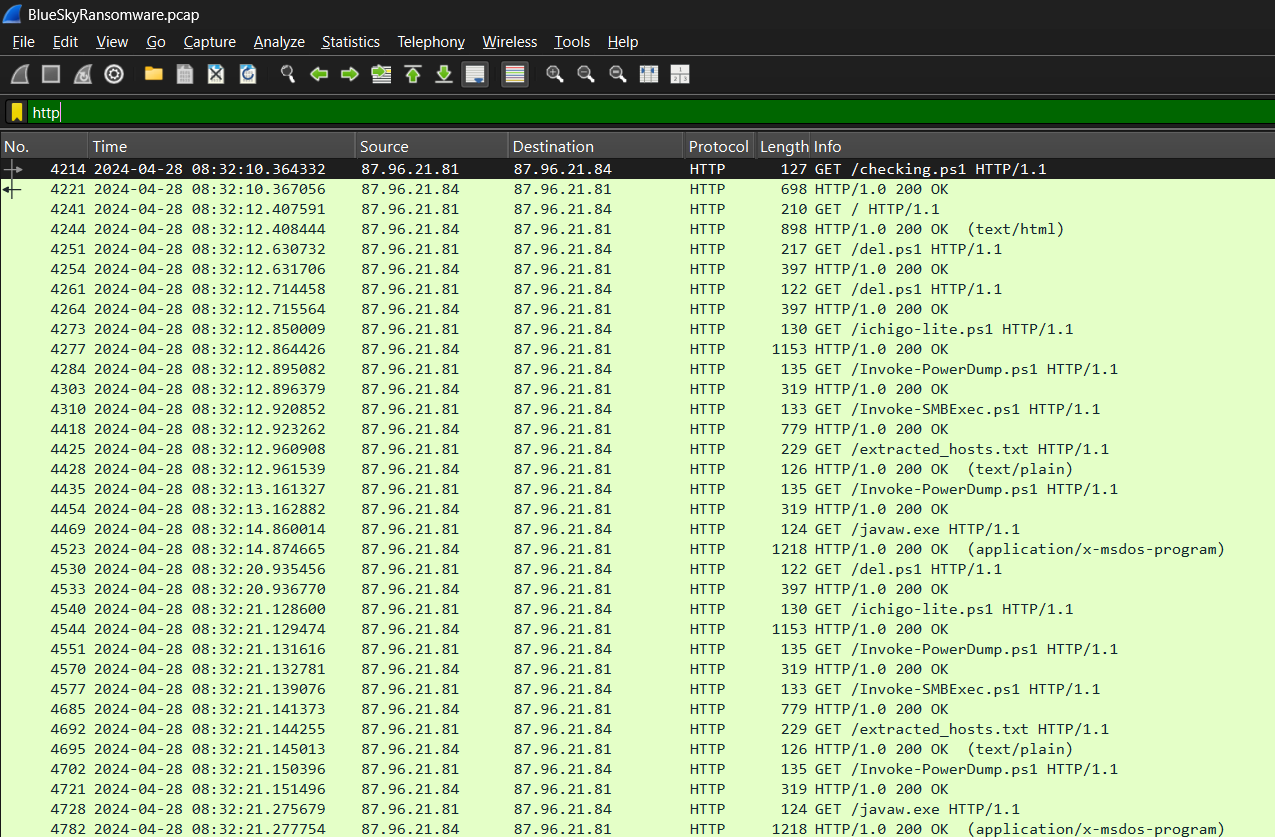Select packet 4692 GET /extracted_hosts.txt
Image resolution: width=1275 pixels, height=837 pixels.
[637, 729]
